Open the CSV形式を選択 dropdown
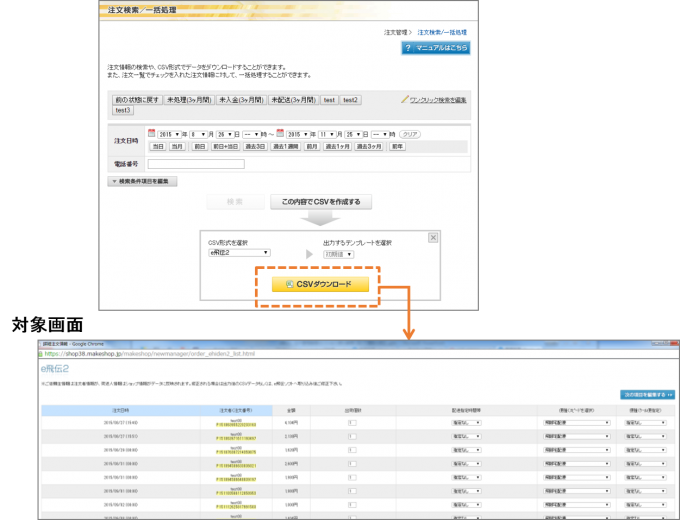 (238, 254)
